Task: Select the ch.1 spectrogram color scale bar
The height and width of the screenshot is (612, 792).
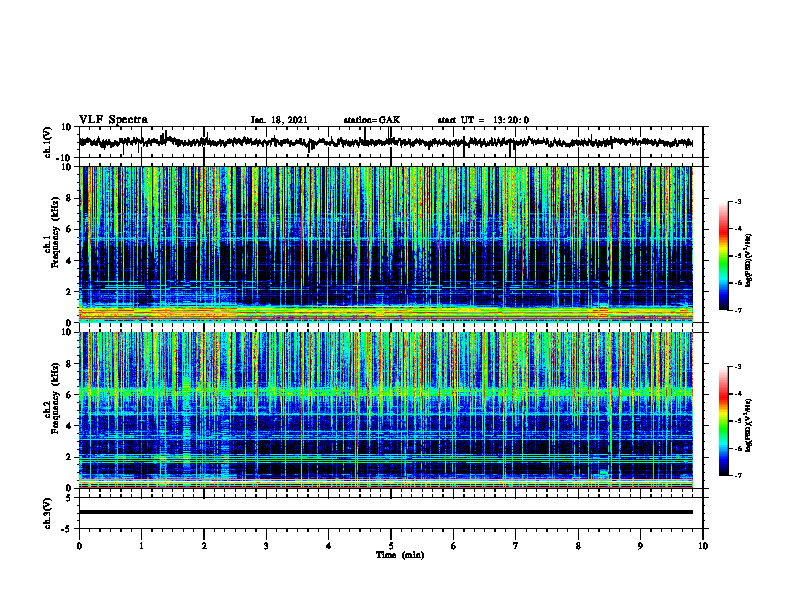Action: click(x=723, y=256)
